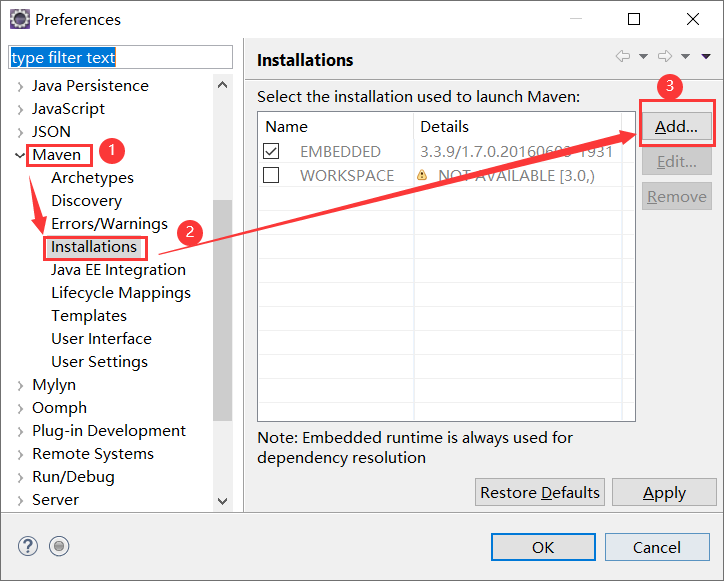Image resolution: width=724 pixels, height=581 pixels.
Task: Click NOT AVAILABLE [3.0,) details cell
Action: click(x=516, y=176)
